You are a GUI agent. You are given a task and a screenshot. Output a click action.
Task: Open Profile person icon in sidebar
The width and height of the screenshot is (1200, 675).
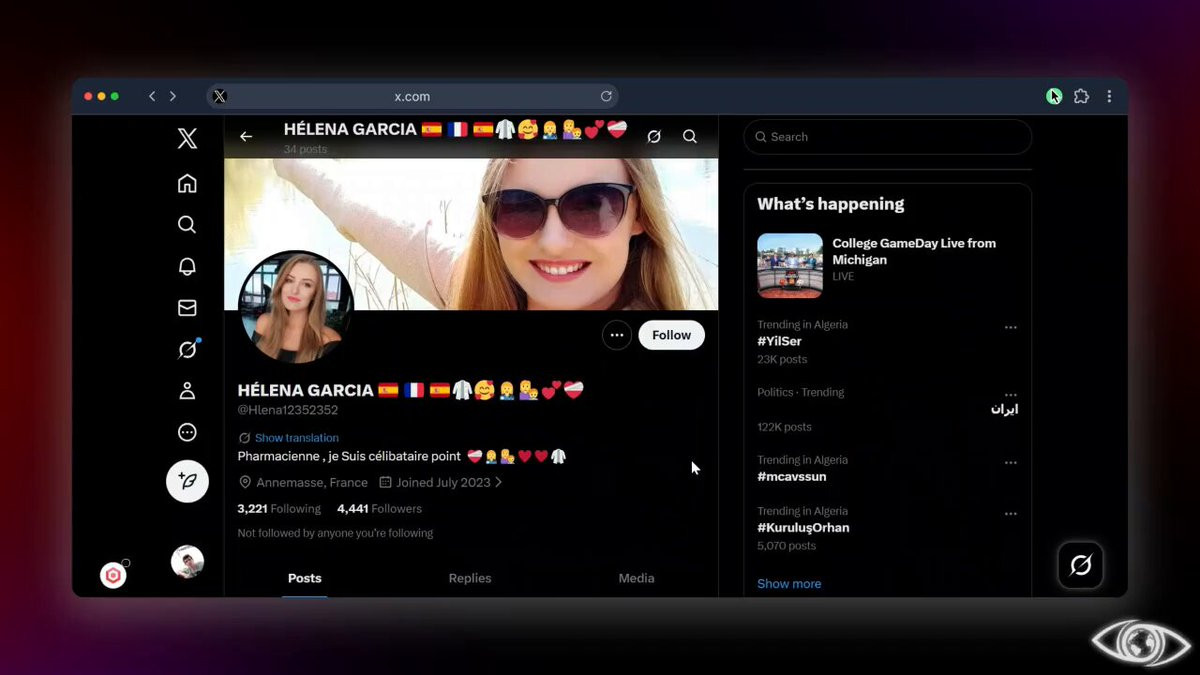pyautogui.click(x=187, y=391)
